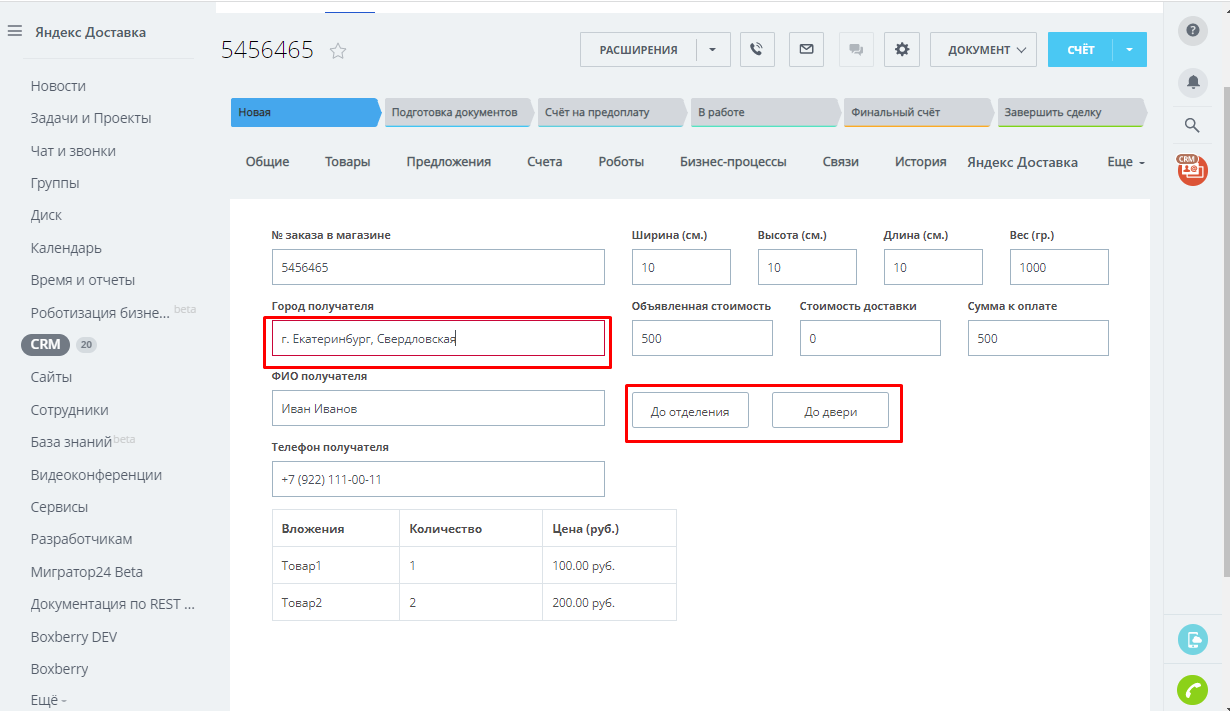Click the ФИО получателя field

(x=438, y=408)
